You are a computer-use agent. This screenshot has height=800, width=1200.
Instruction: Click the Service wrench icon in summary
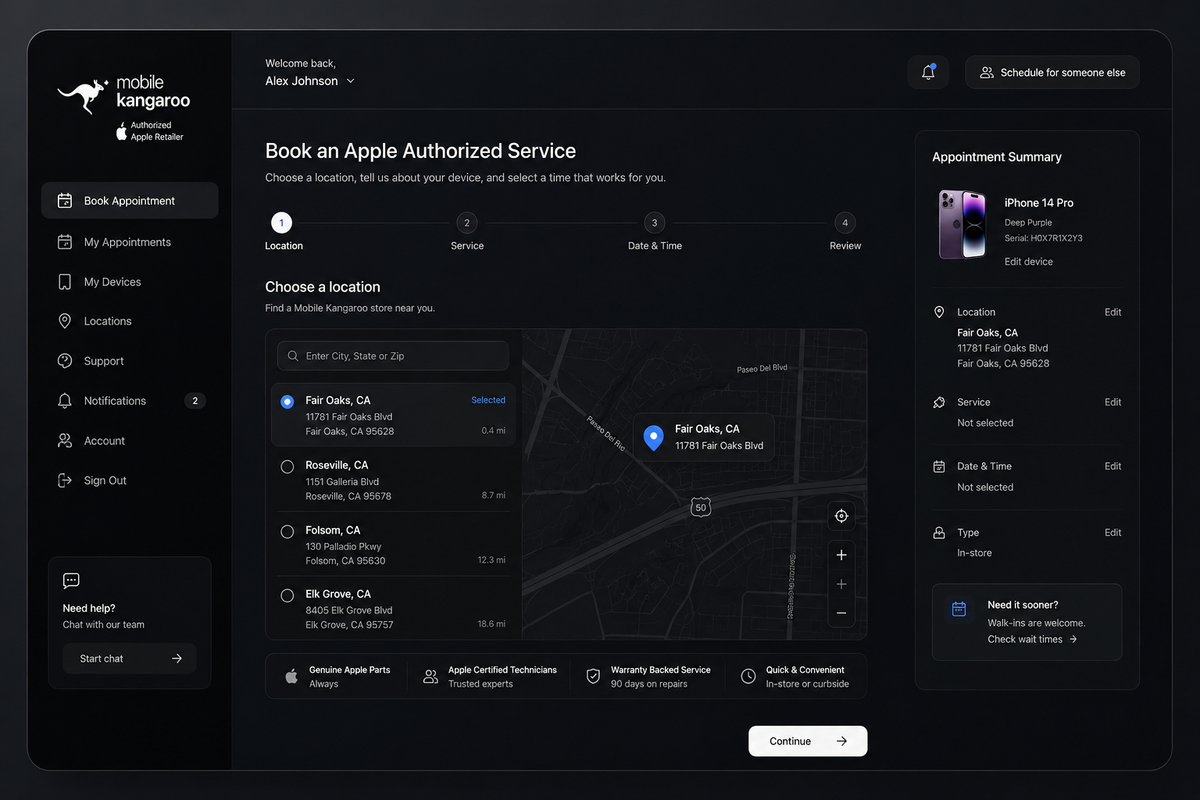[939, 402]
